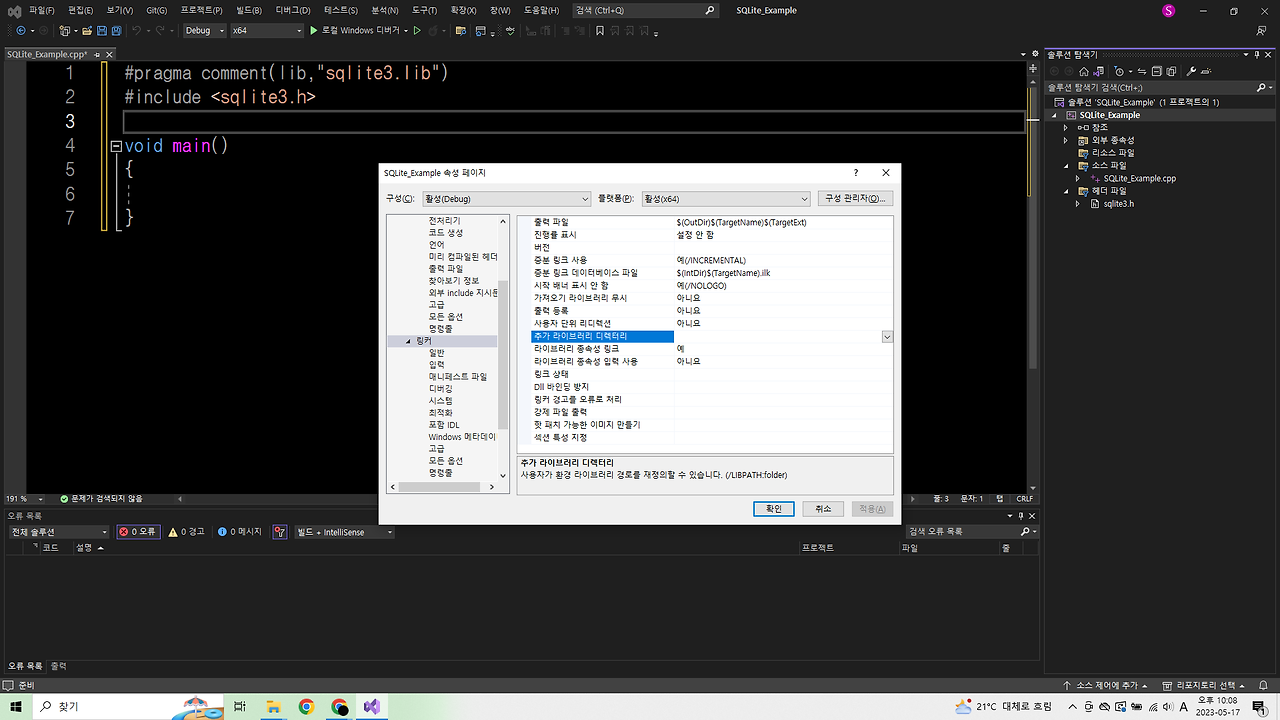Click the Open File folder icon
1280x720 pixels.
(87, 30)
